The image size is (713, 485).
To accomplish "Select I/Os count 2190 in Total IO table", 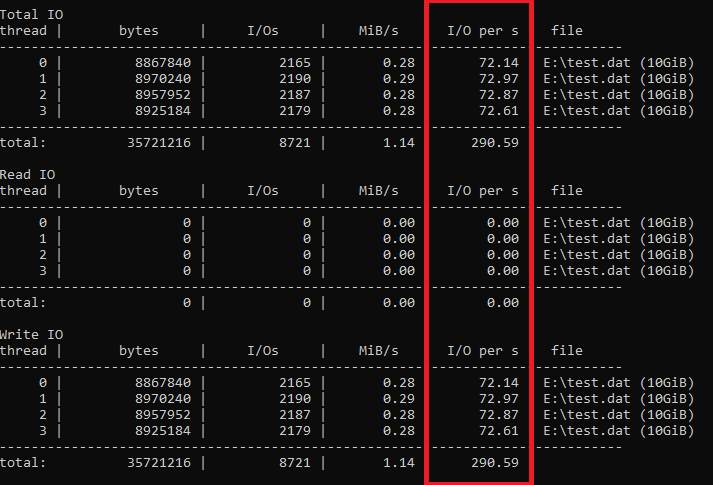I will [x=295, y=79].
